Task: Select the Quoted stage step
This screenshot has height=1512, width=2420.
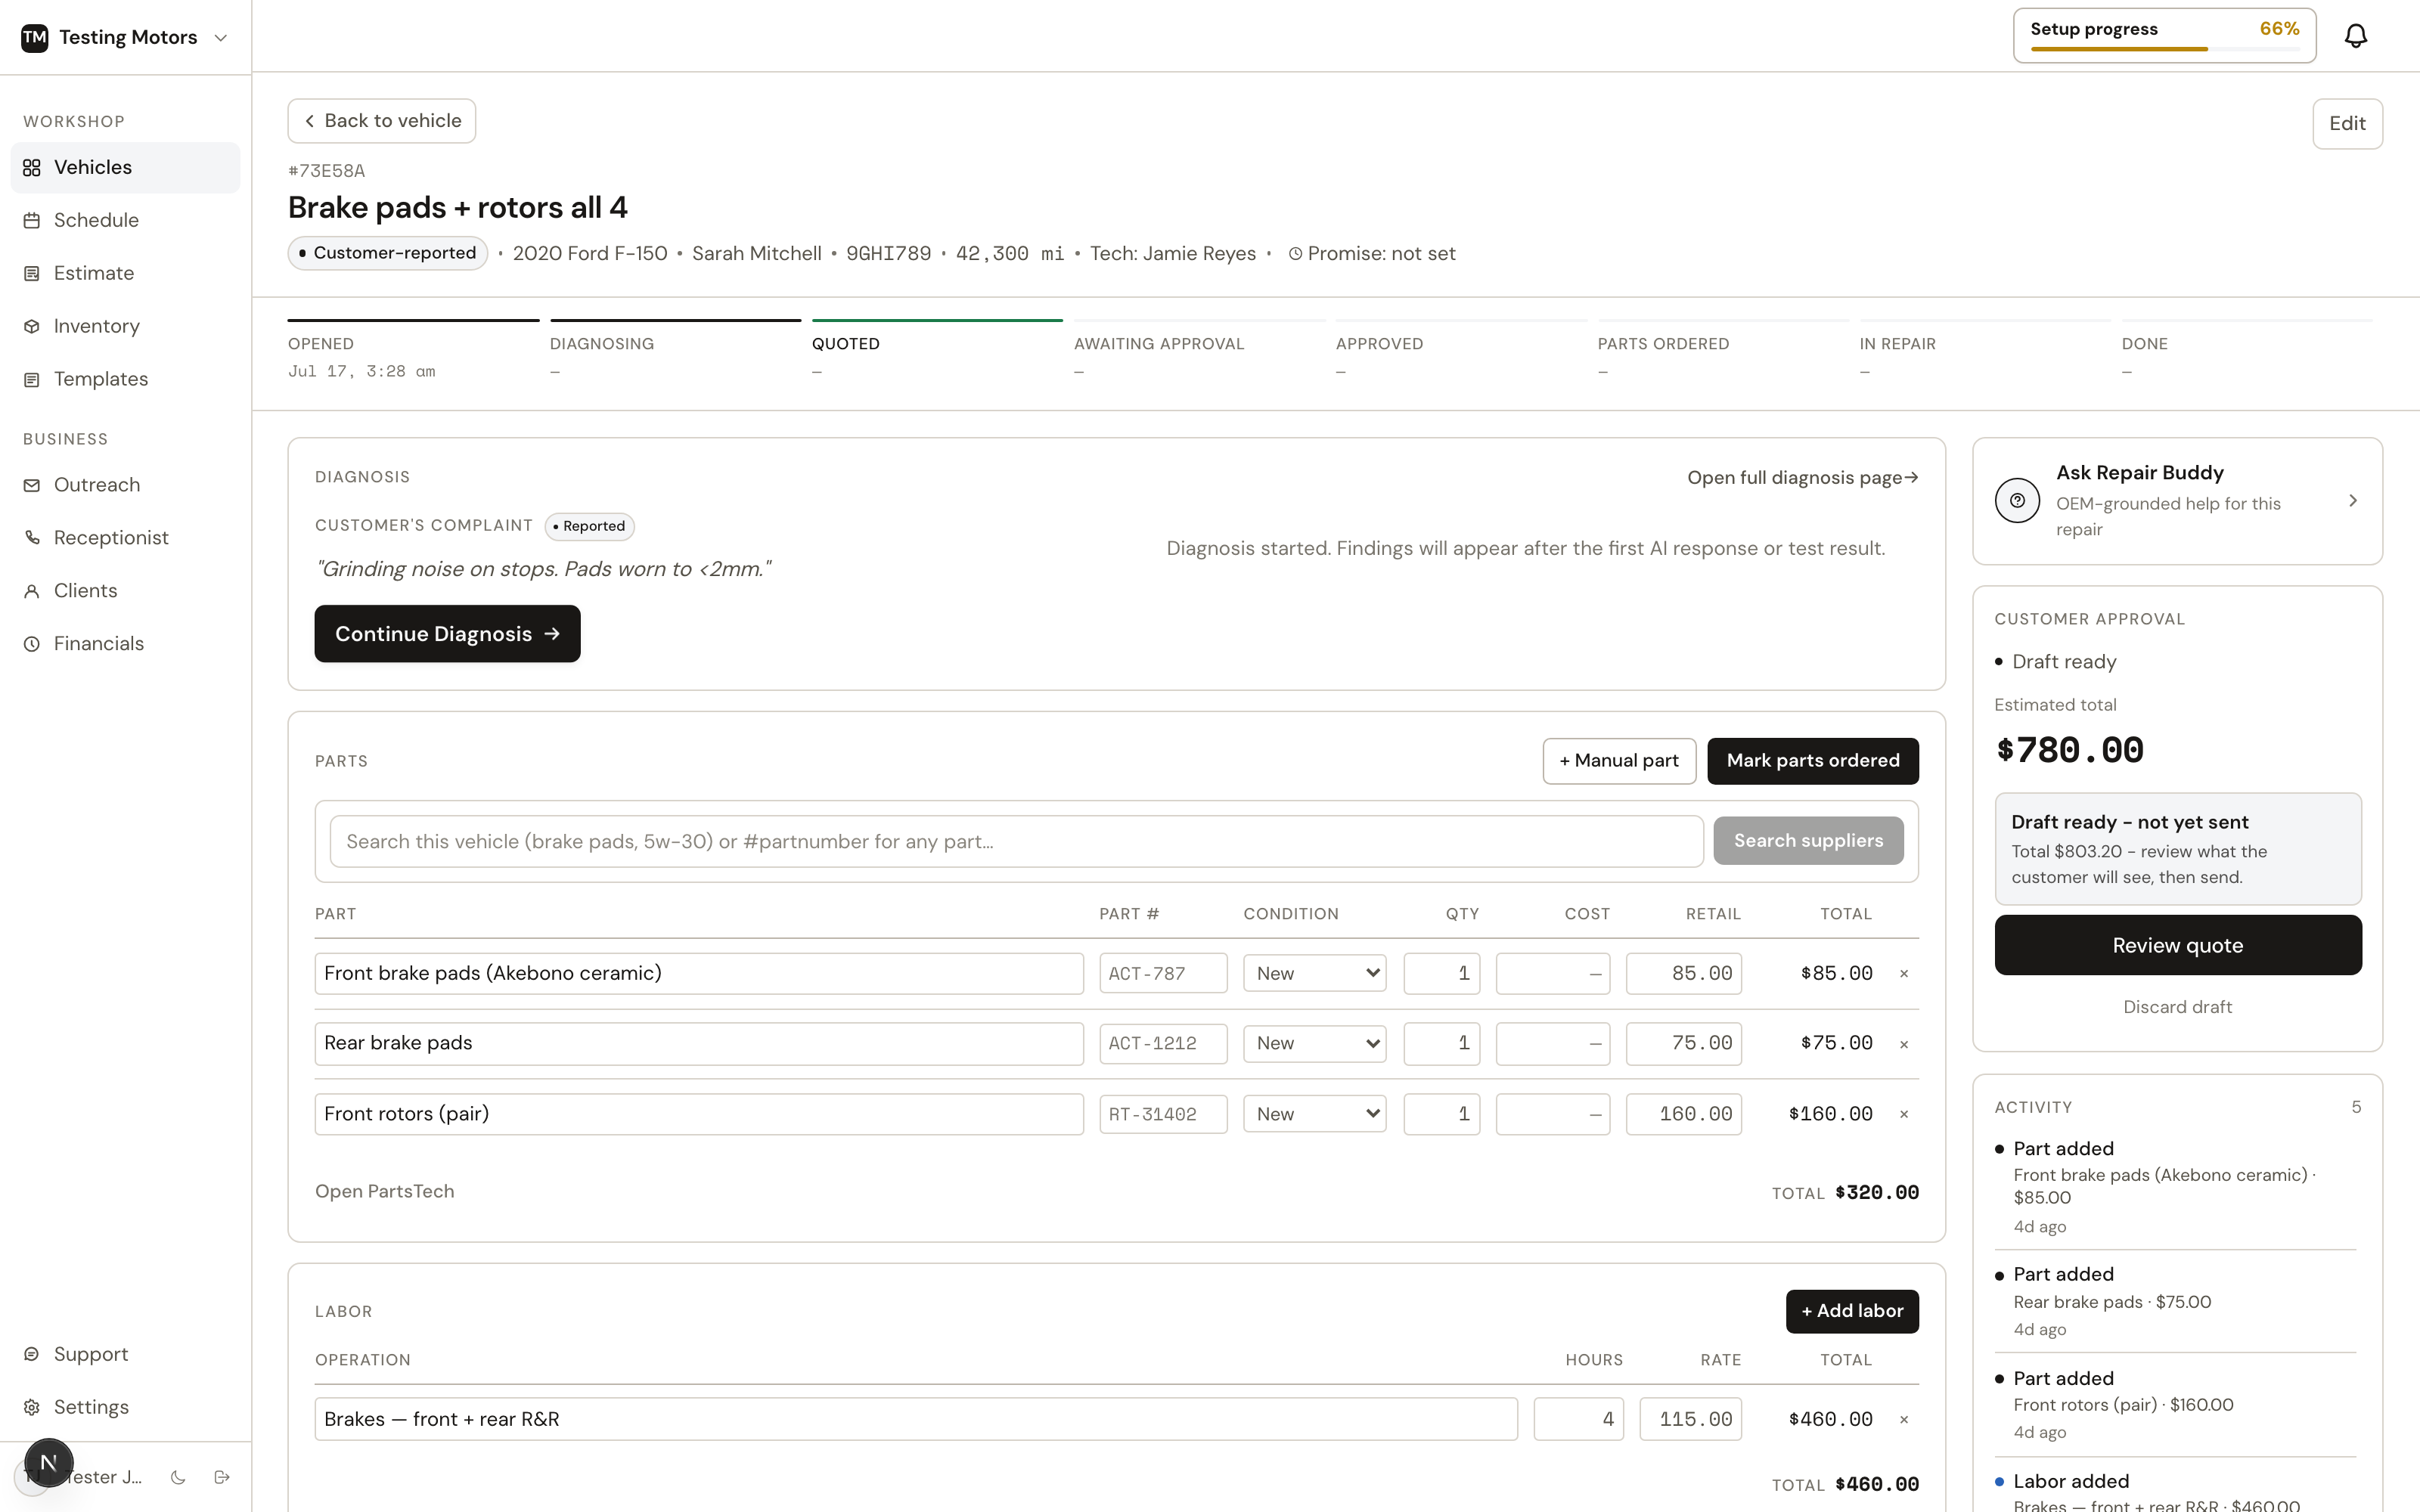Action: (x=937, y=351)
